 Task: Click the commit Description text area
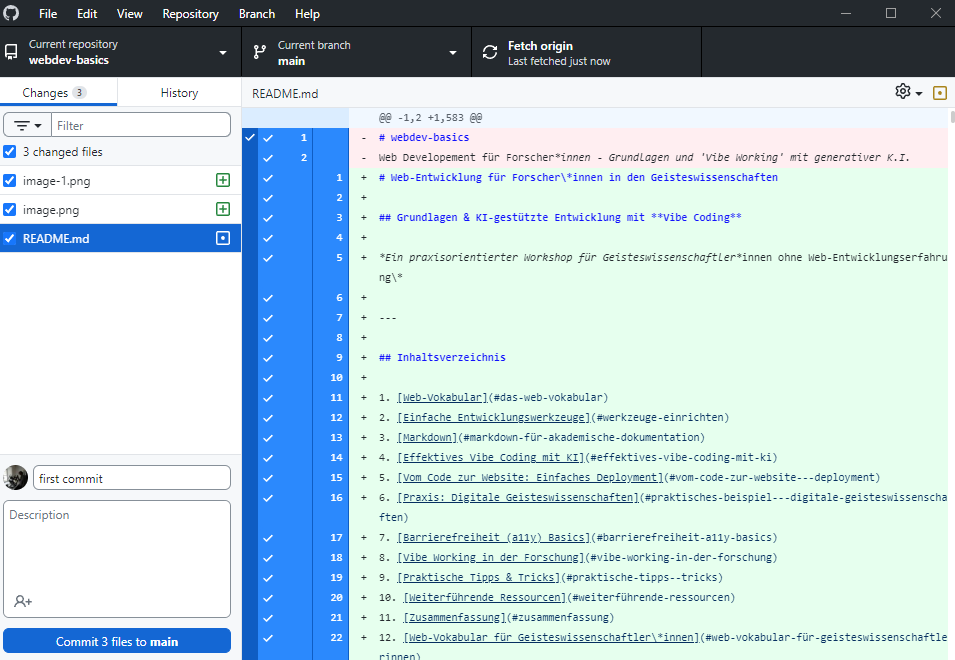[x=117, y=550]
